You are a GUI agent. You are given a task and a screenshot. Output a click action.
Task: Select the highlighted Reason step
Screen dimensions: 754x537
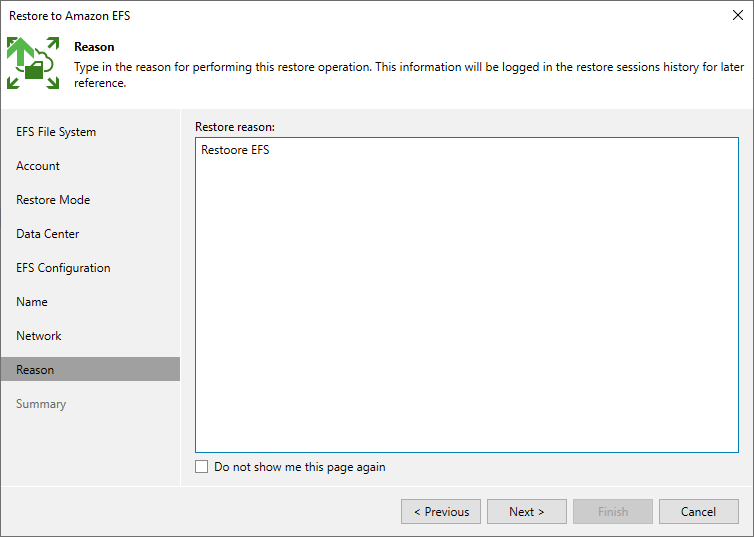point(90,369)
